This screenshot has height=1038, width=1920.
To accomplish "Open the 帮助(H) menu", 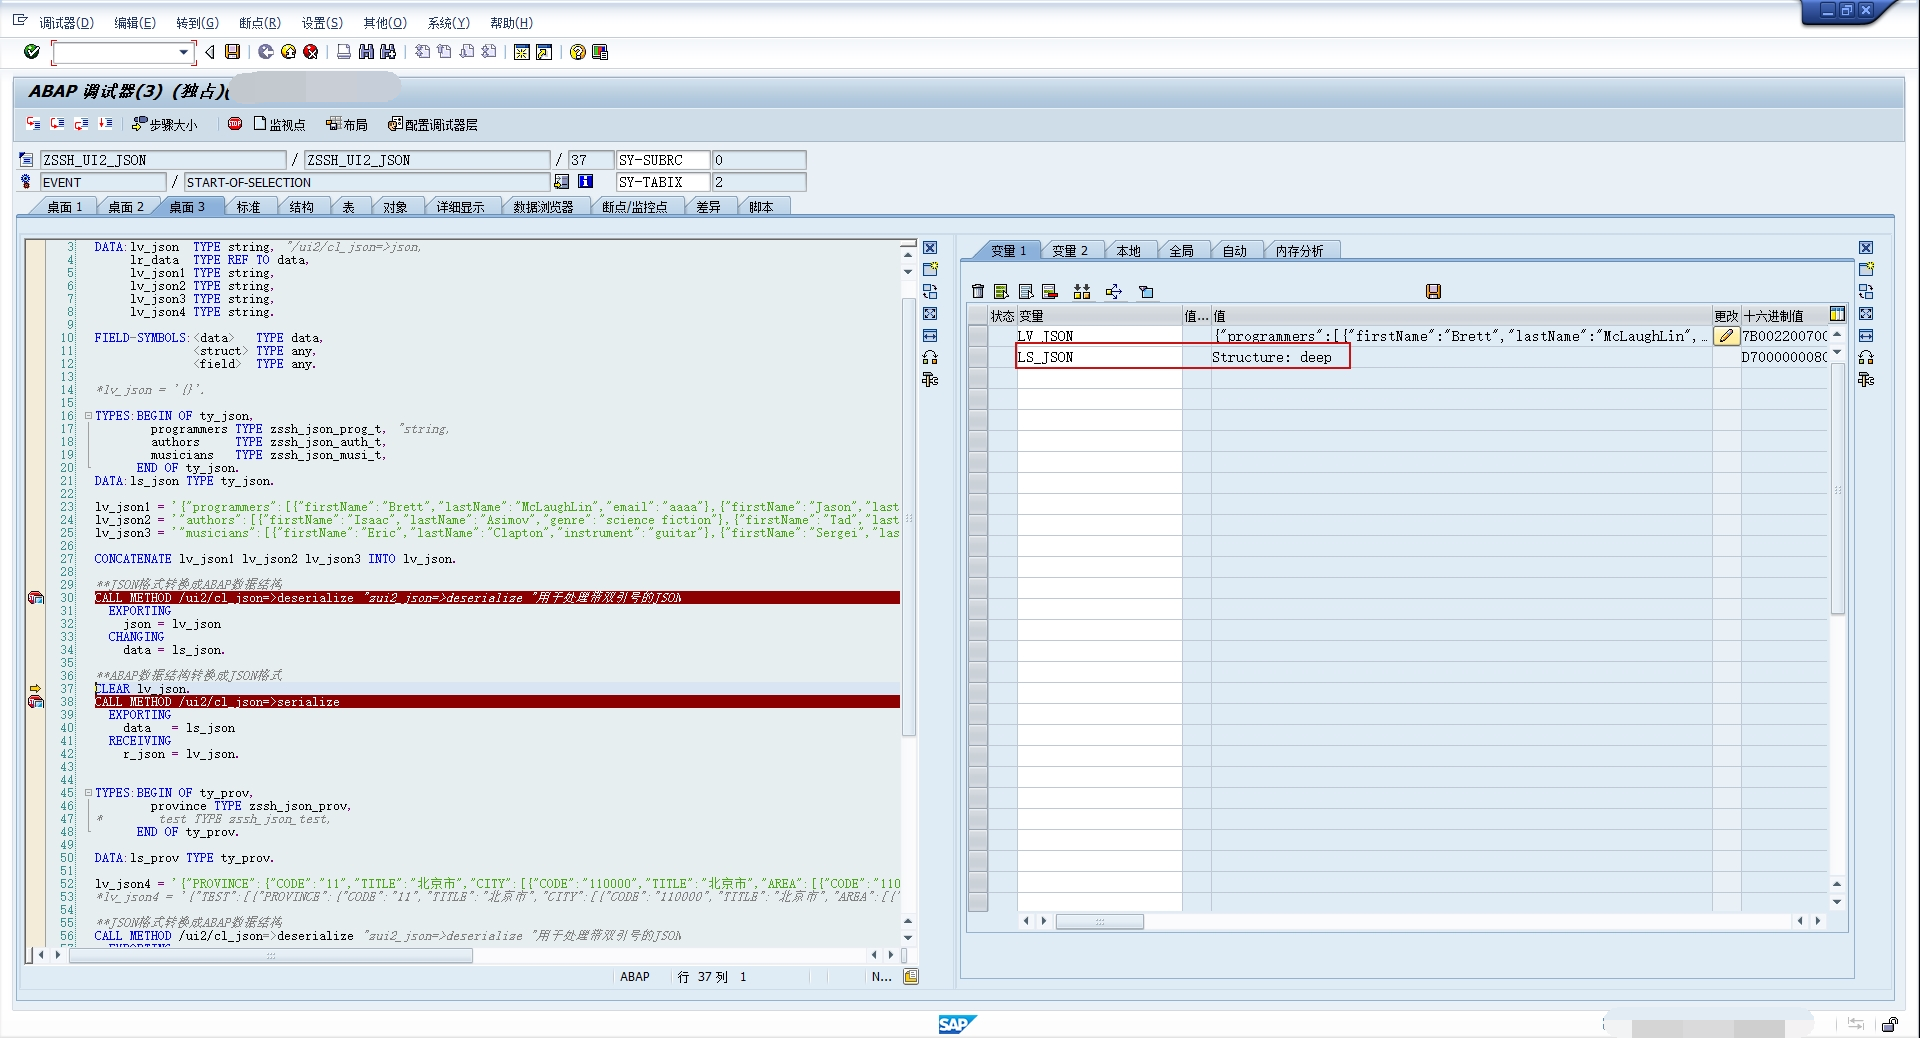I will 511,23.
